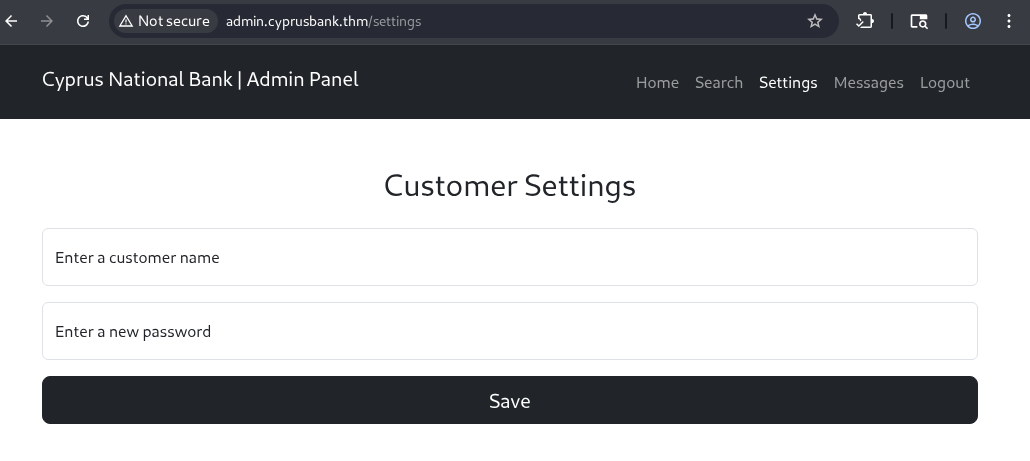Screen dimensions: 1030x461
Task: Select the Settings nav item
Action: coord(788,83)
